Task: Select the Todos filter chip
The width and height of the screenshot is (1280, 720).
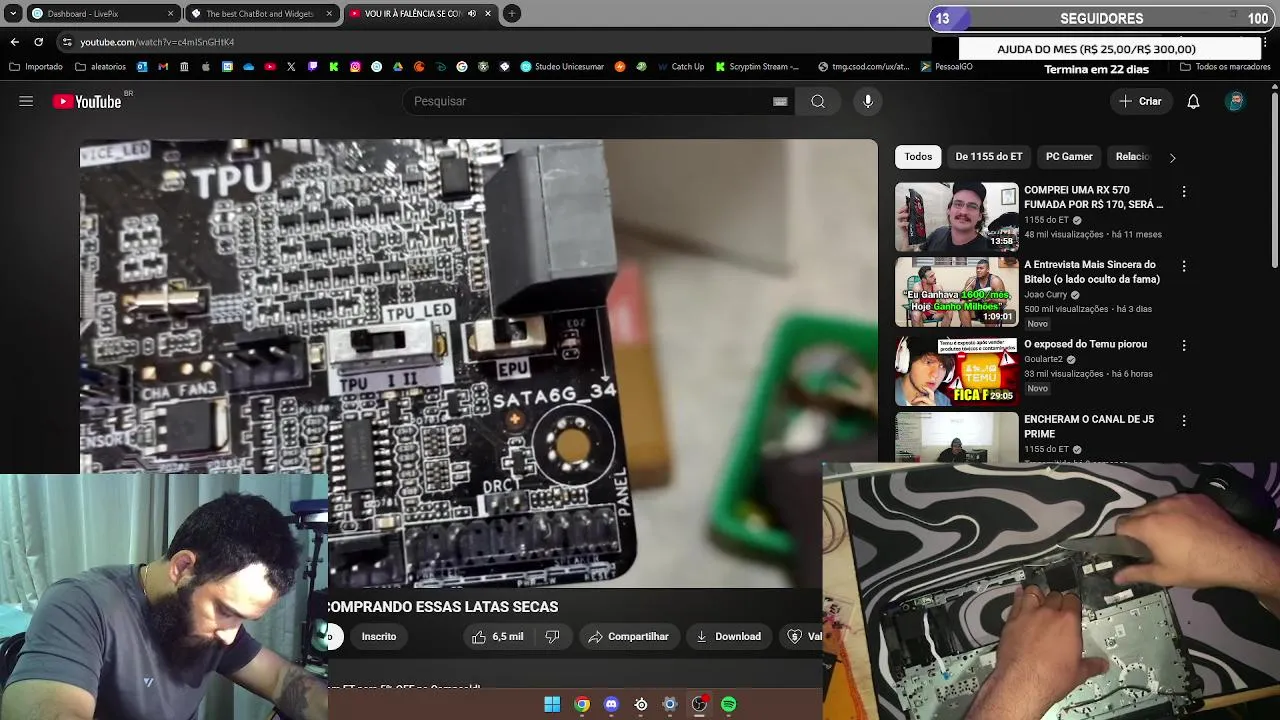Action: (918, 156)
